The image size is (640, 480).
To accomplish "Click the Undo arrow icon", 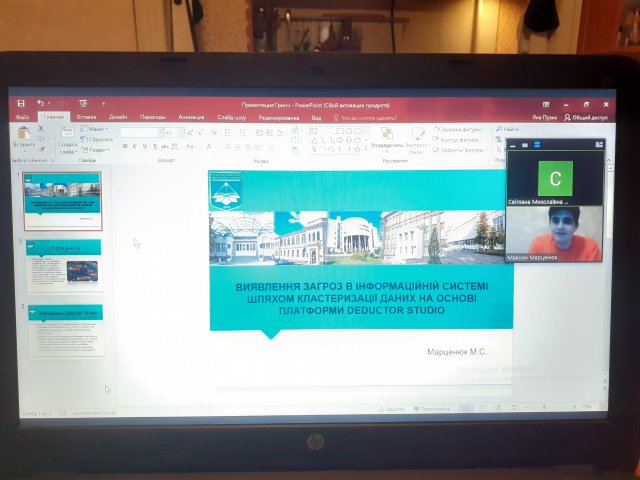I will click(x=39, y=103).
